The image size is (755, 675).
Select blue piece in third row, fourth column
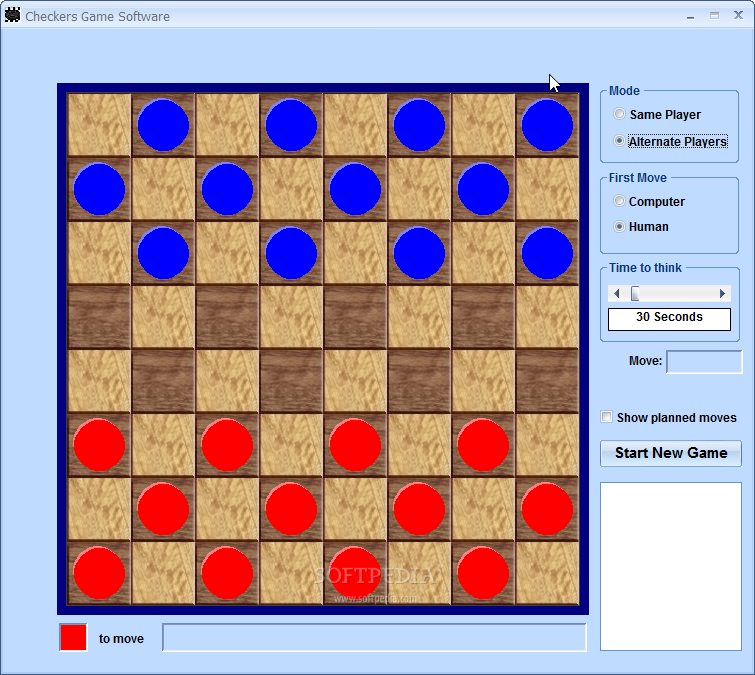click(x=291, y=253)
